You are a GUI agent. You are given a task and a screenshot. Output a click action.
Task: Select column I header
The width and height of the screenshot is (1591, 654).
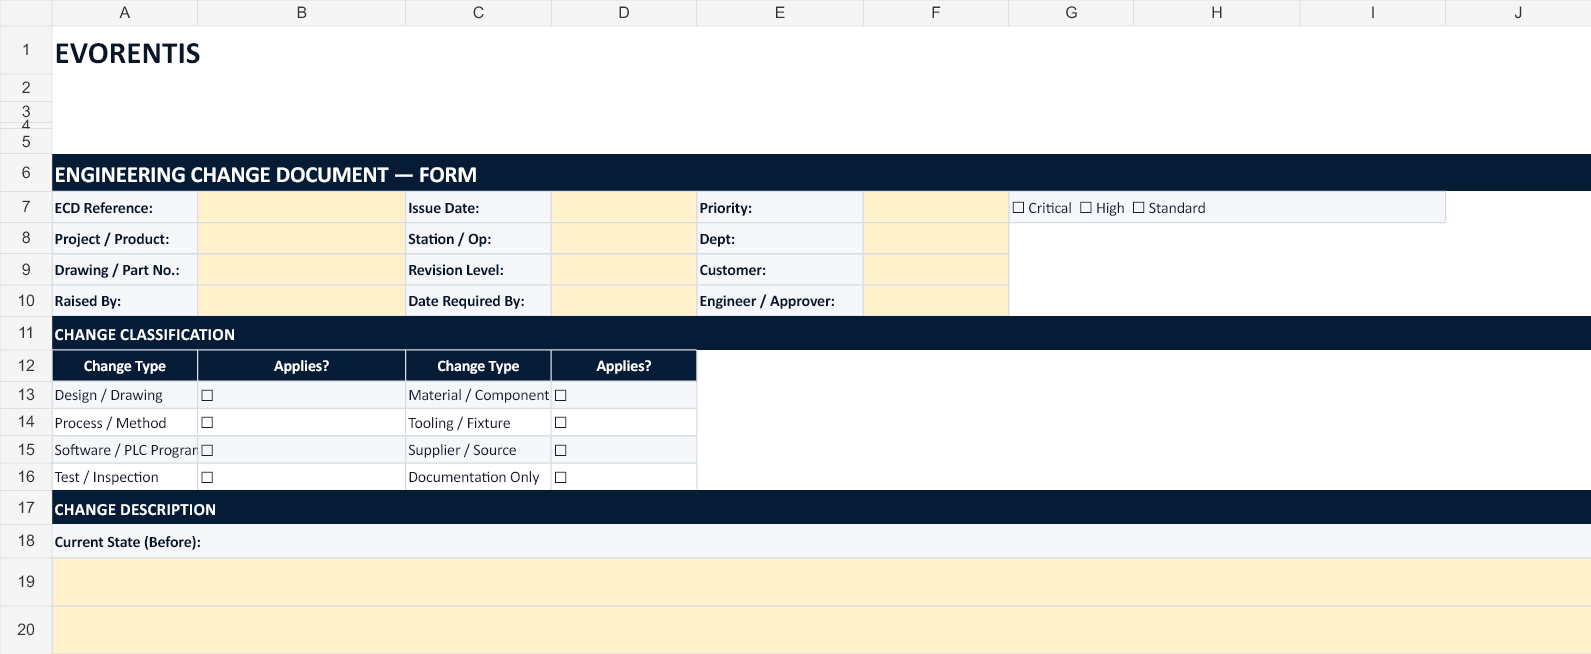(x=1373, y=13)
